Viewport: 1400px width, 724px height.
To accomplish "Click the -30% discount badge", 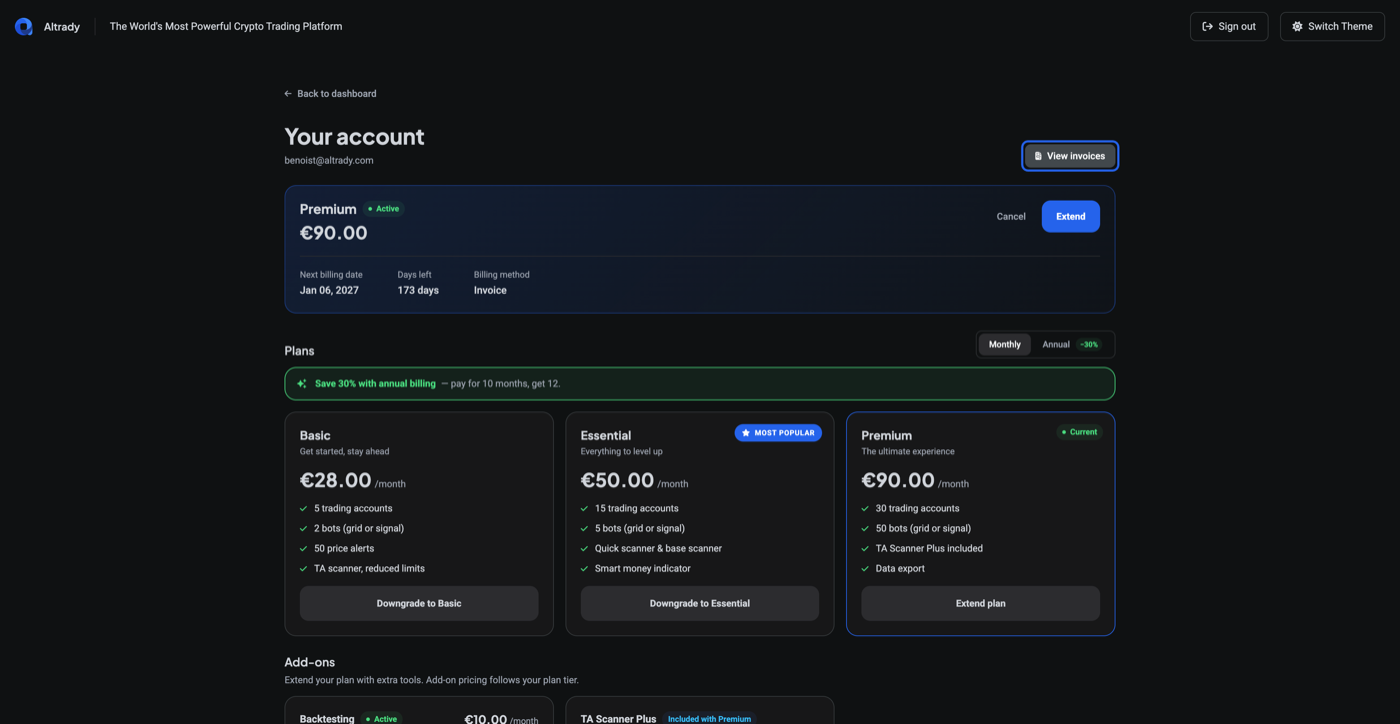I will tap(1089, 345).
